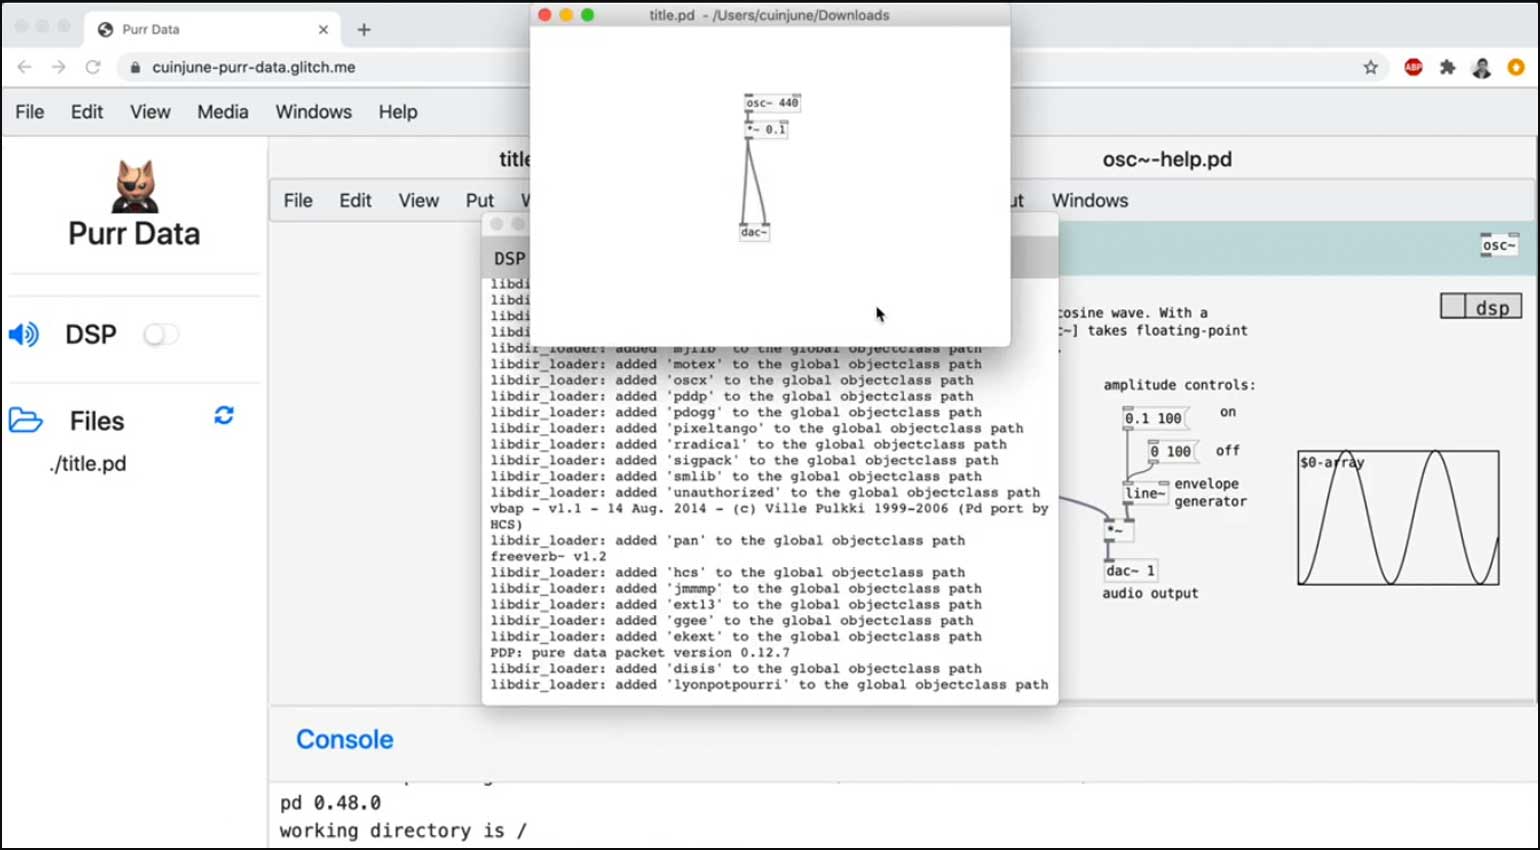
Task: Open the ABP adblock extension
Action: point(1413,67)
